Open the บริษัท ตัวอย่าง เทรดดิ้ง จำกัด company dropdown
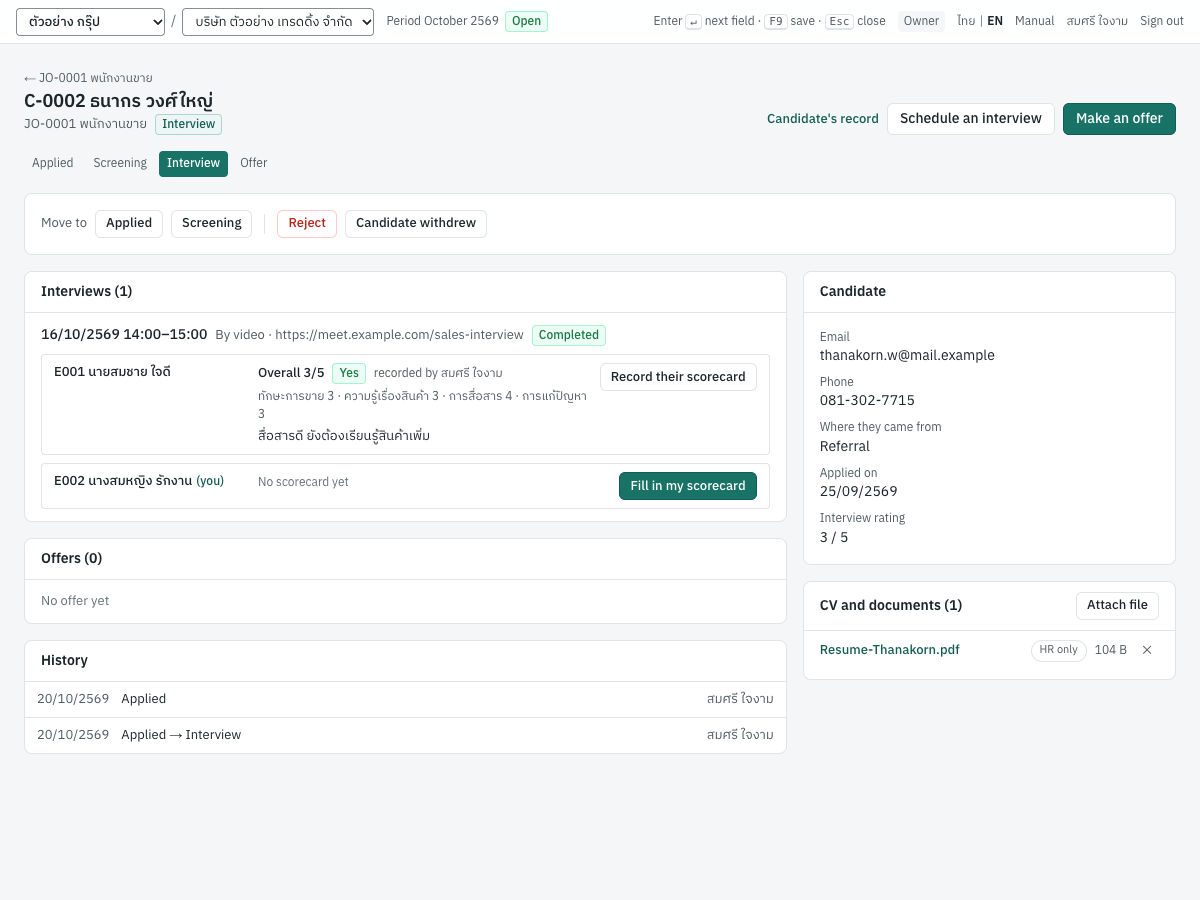Image resolution: width=1200 pixels, height=900 pixels. [278, 22]
